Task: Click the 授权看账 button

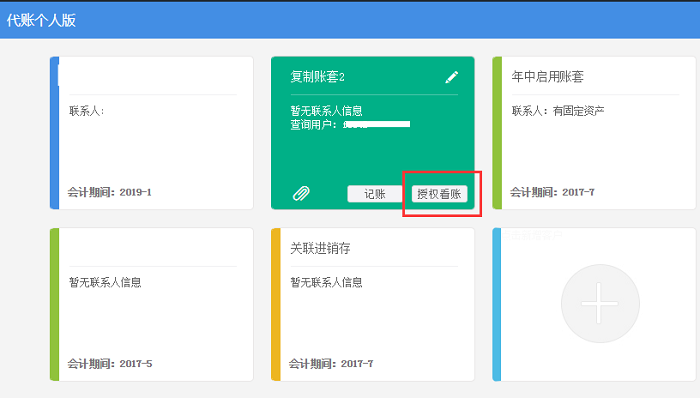Action: (439, 194)
